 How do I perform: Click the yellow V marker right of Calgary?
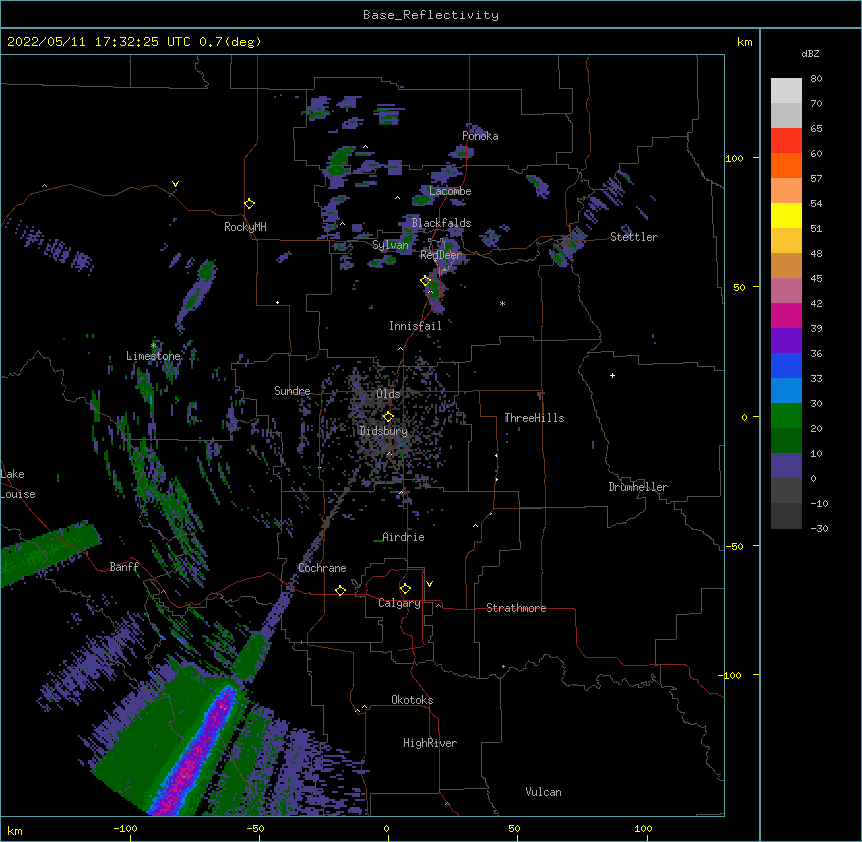429,584
